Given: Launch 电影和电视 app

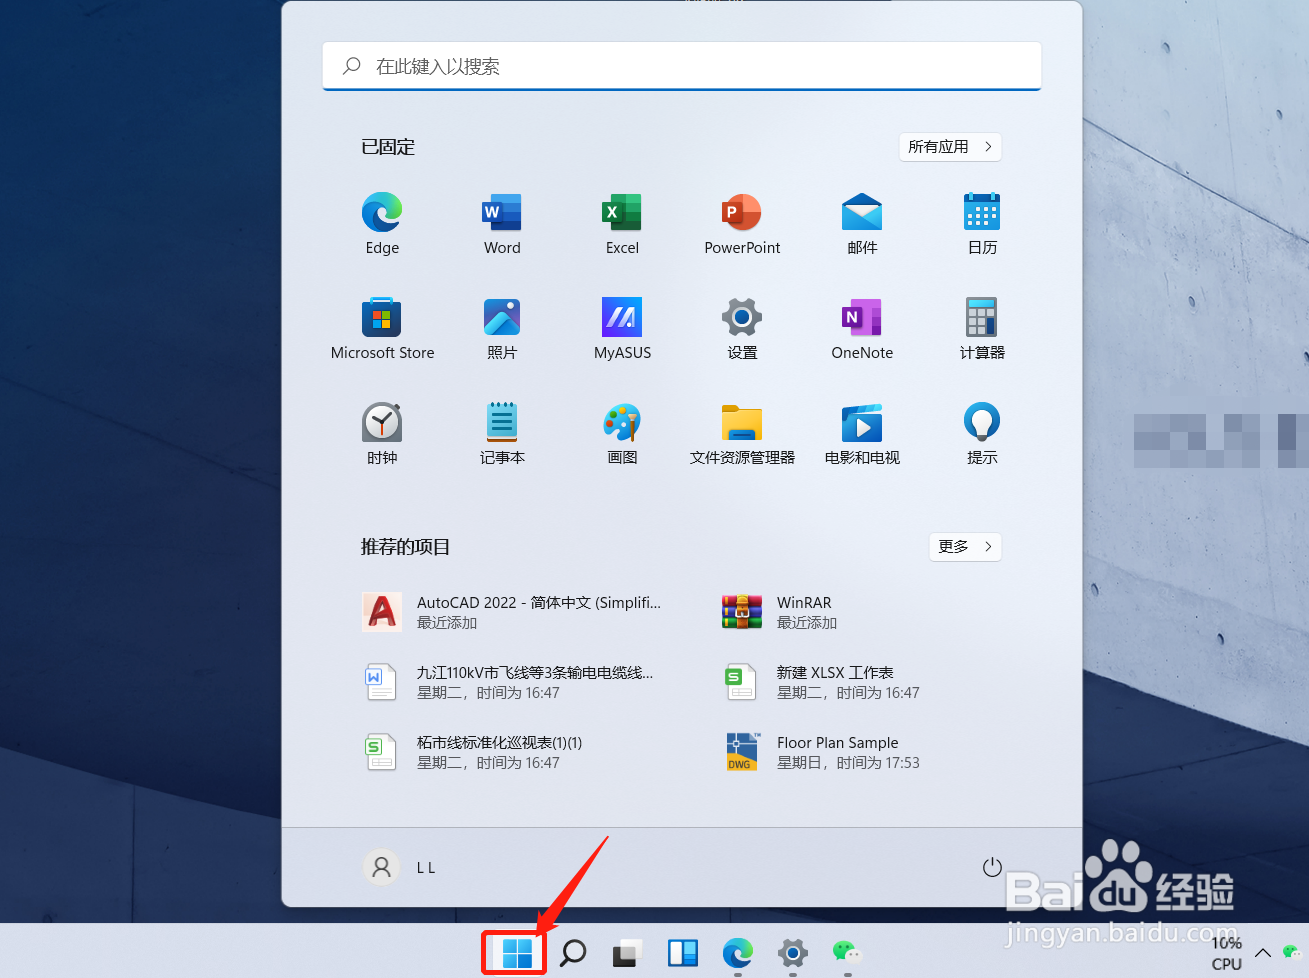Looking at the screenshot, I should (862, 434).
